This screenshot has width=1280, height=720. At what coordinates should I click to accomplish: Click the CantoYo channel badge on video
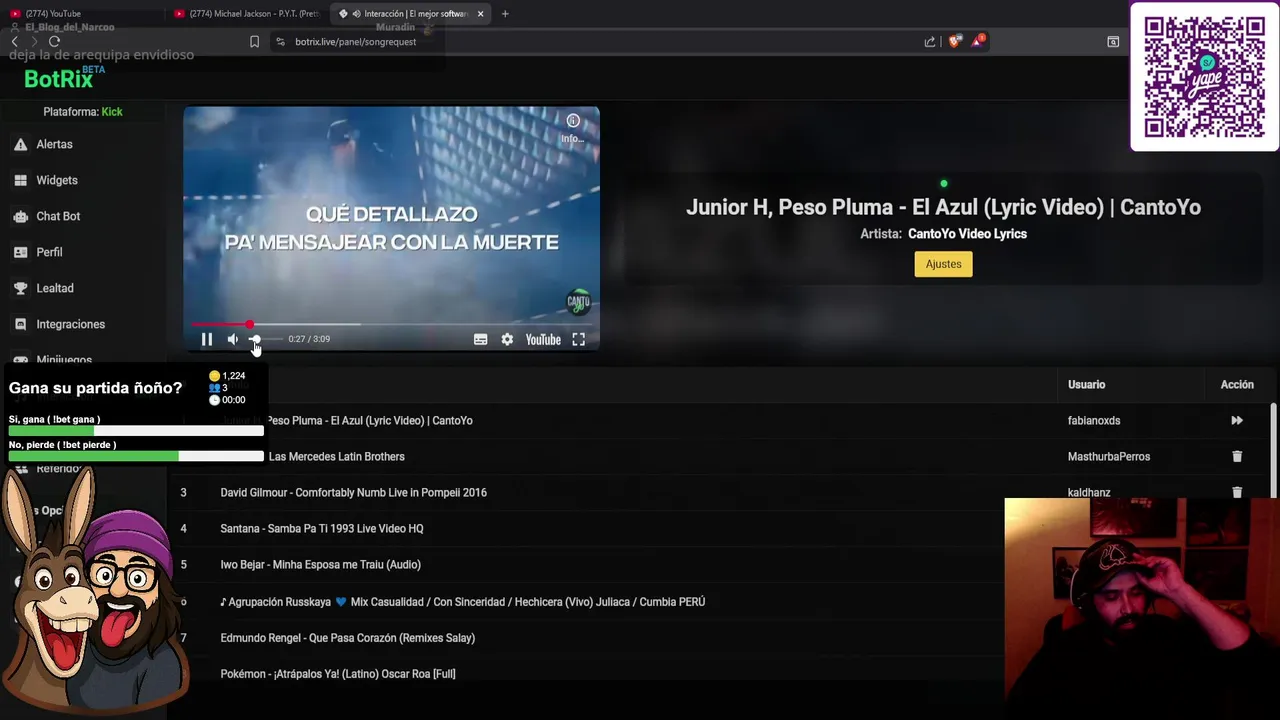578,301
